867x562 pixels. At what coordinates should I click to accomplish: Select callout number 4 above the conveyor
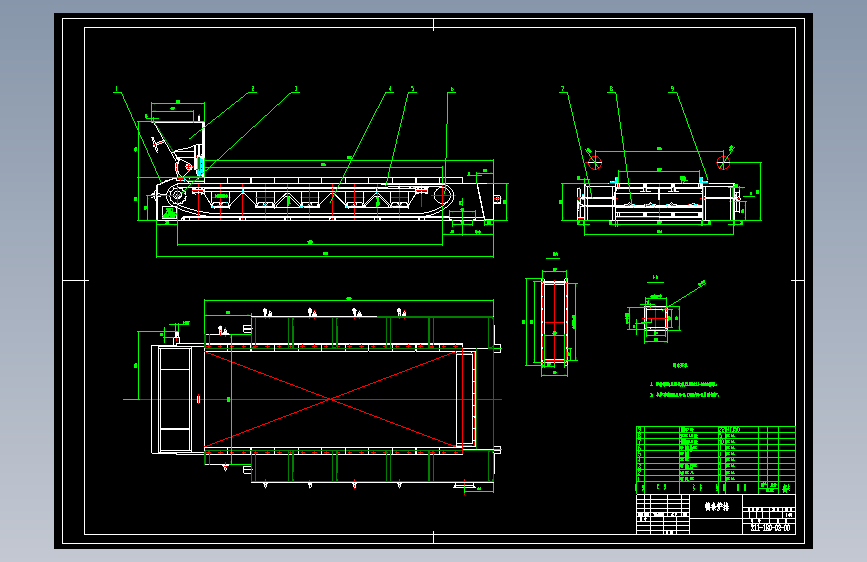pos(390,89)
